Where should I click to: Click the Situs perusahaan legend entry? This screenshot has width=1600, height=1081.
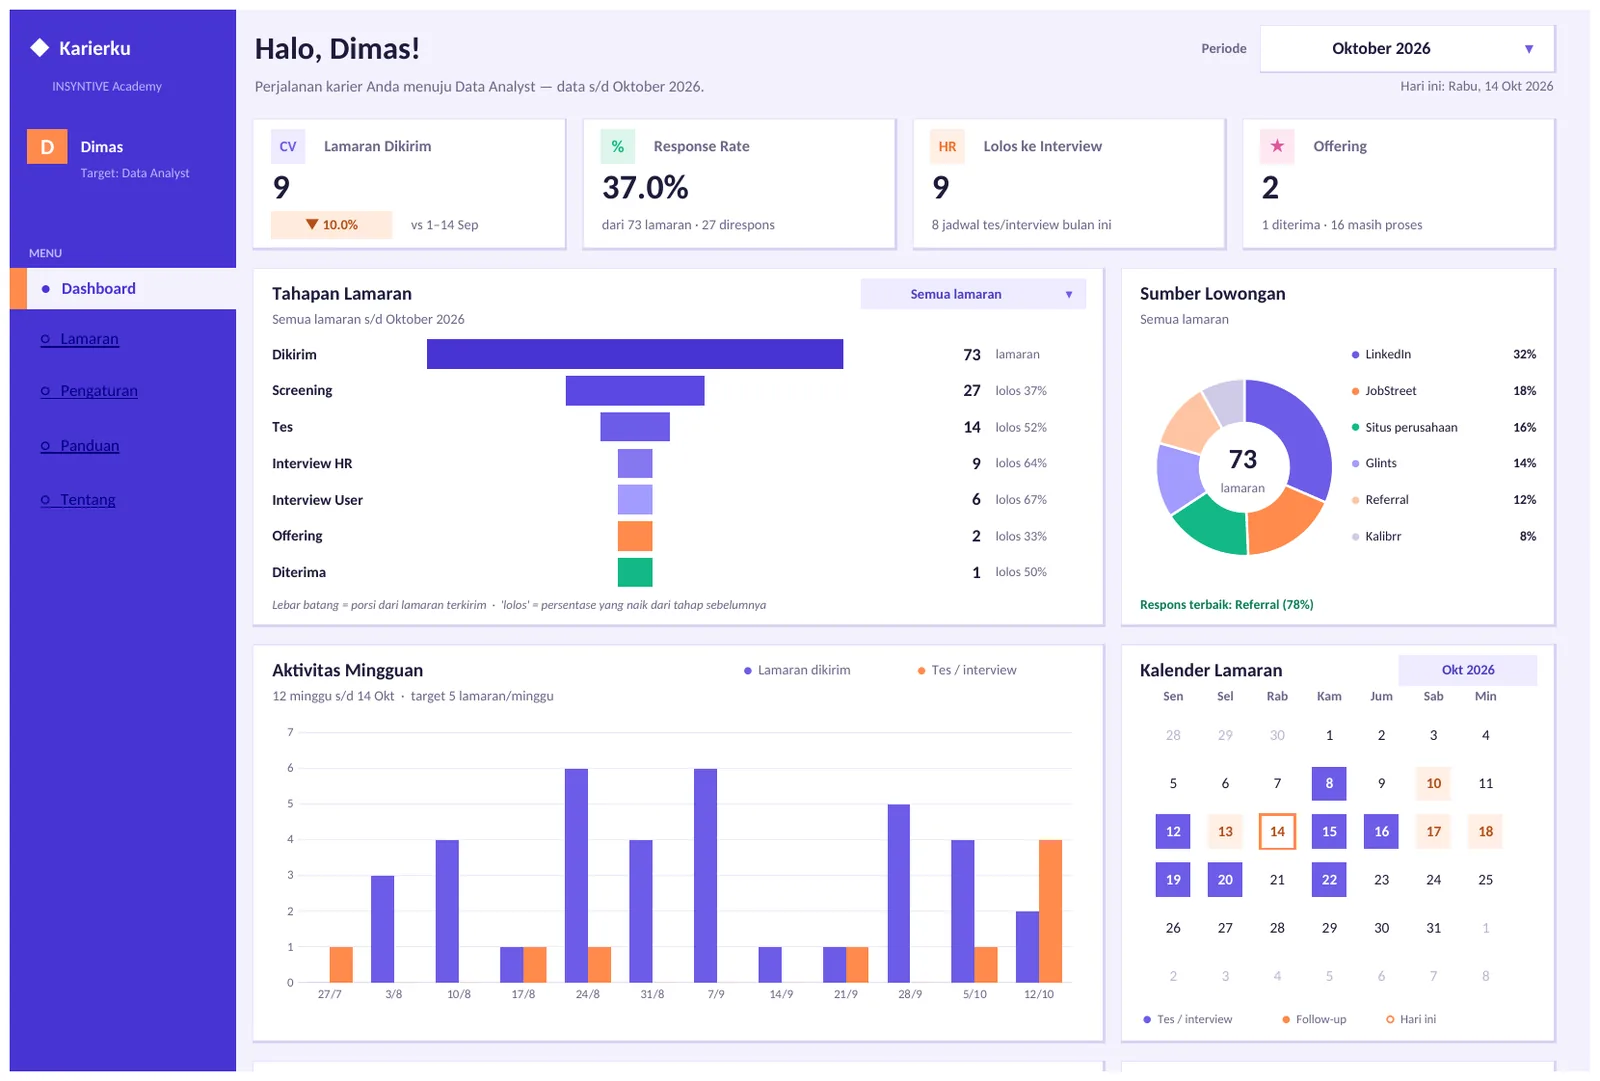(x=1443, y=428)
